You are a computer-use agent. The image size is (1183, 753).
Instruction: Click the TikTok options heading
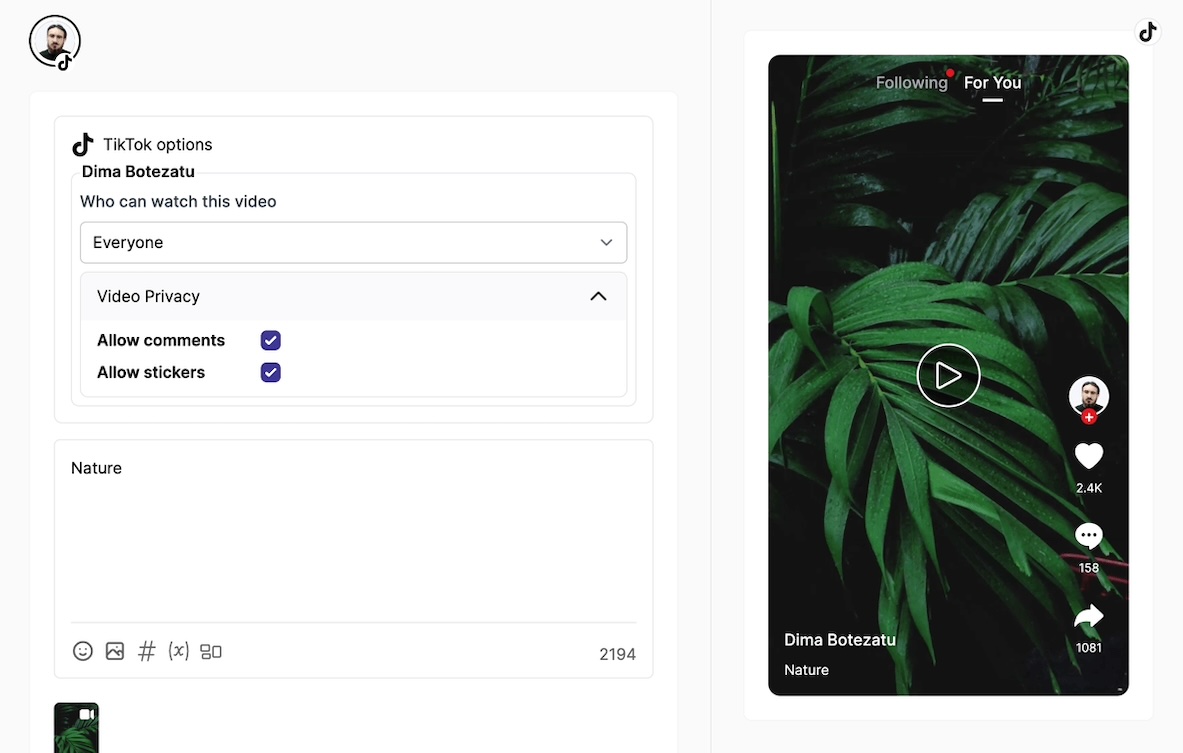158,144
